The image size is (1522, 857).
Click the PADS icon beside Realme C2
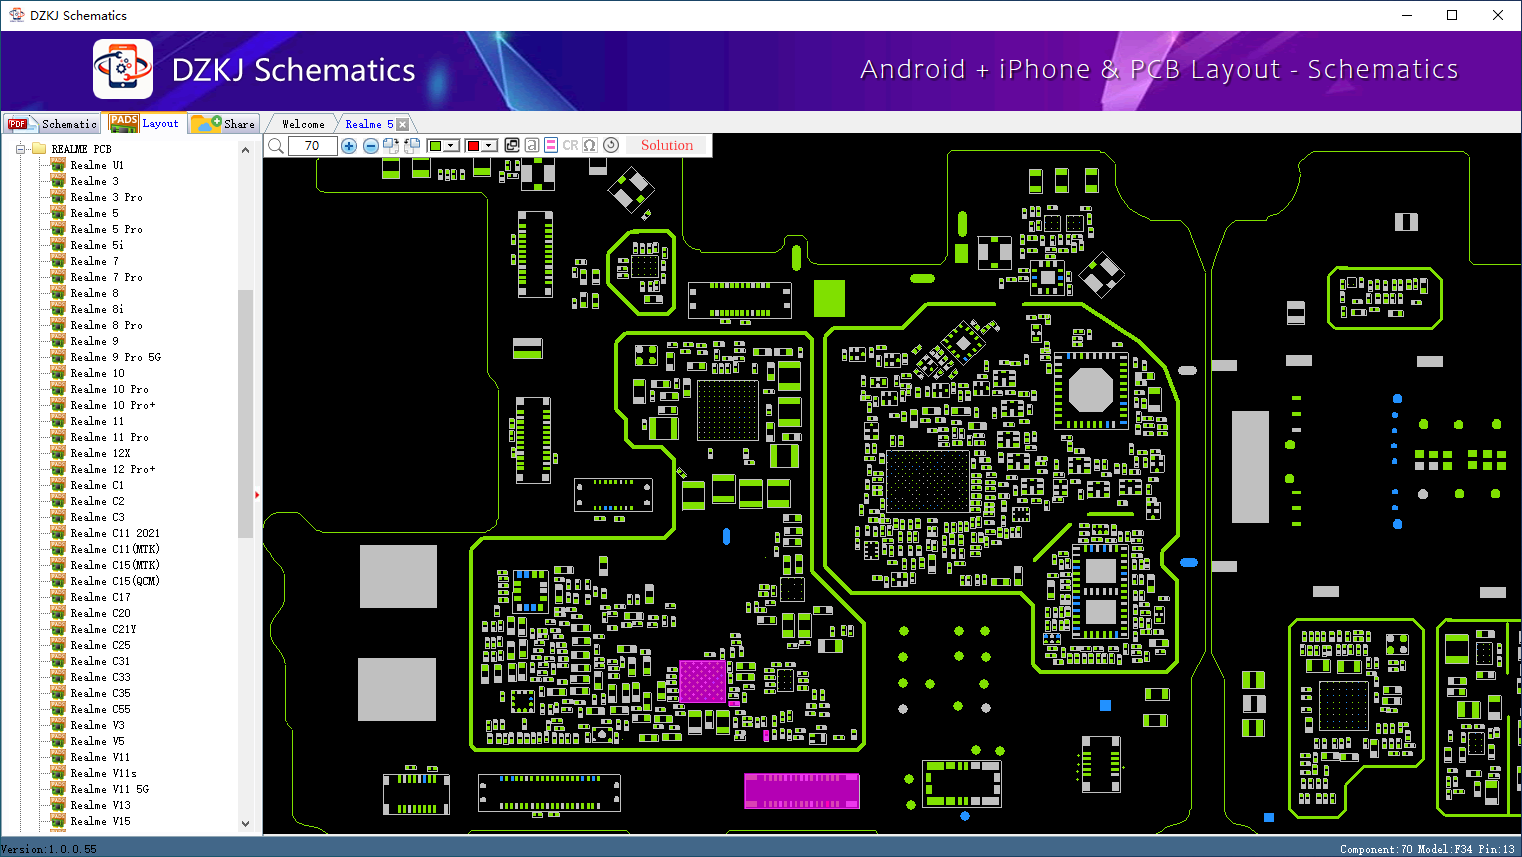coord(58,501)
